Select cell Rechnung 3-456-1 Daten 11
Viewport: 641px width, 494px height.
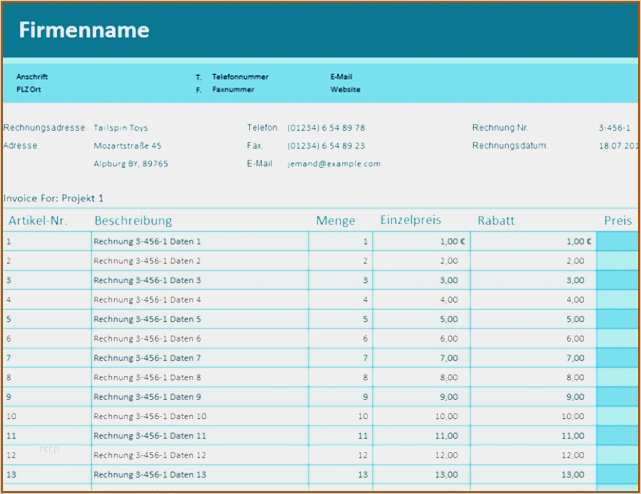200,436
